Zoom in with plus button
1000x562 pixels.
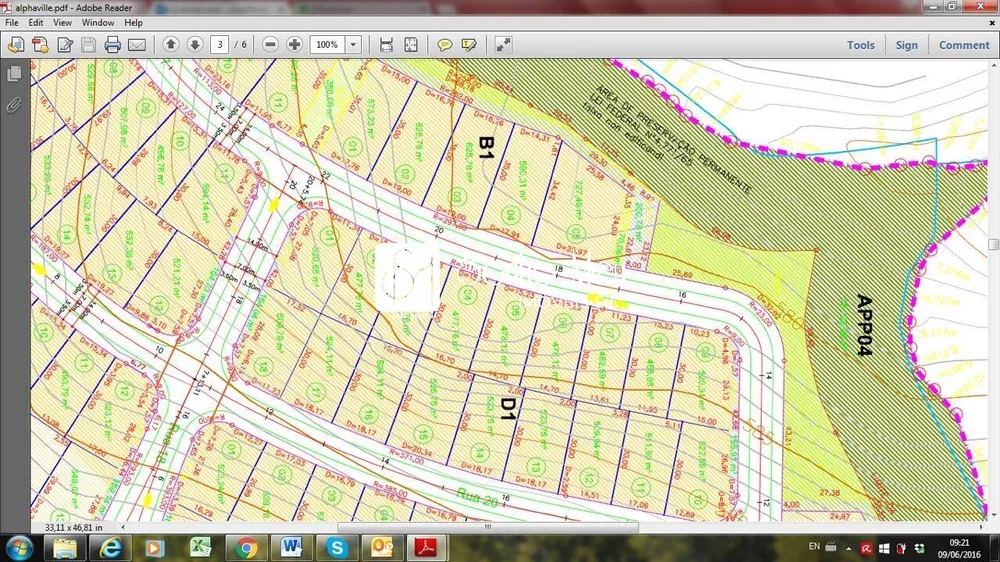(295, 45)
